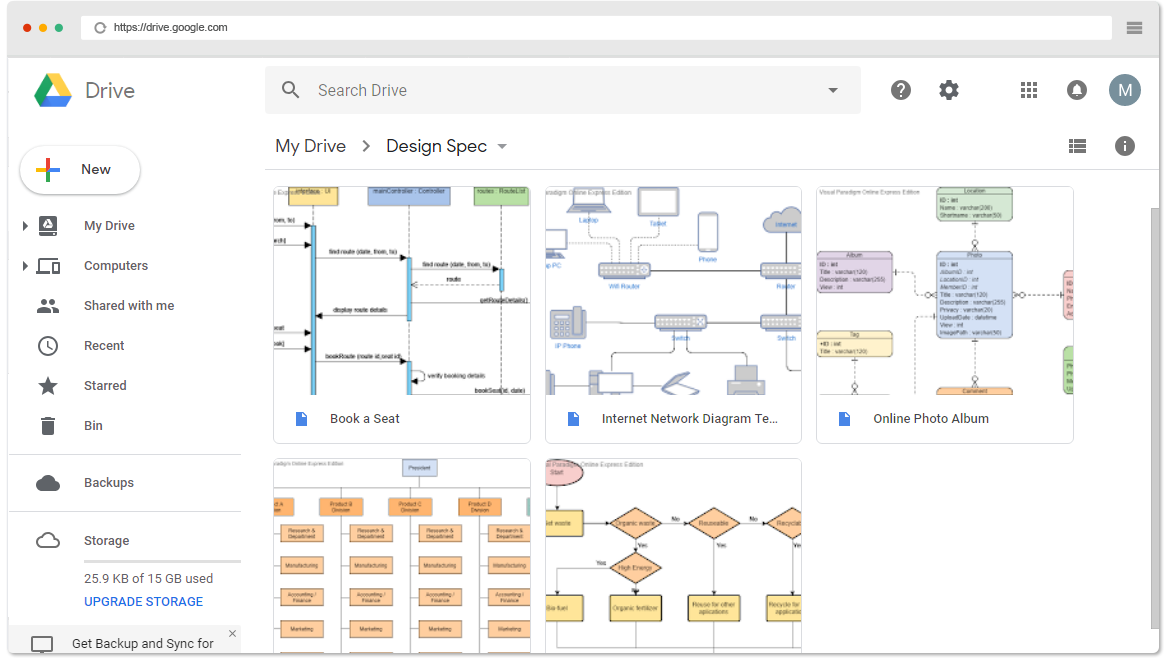Dismiss the Get Backup and Sync banner
This screenshot has height=665, width=1170.
[x=233, y=634]
